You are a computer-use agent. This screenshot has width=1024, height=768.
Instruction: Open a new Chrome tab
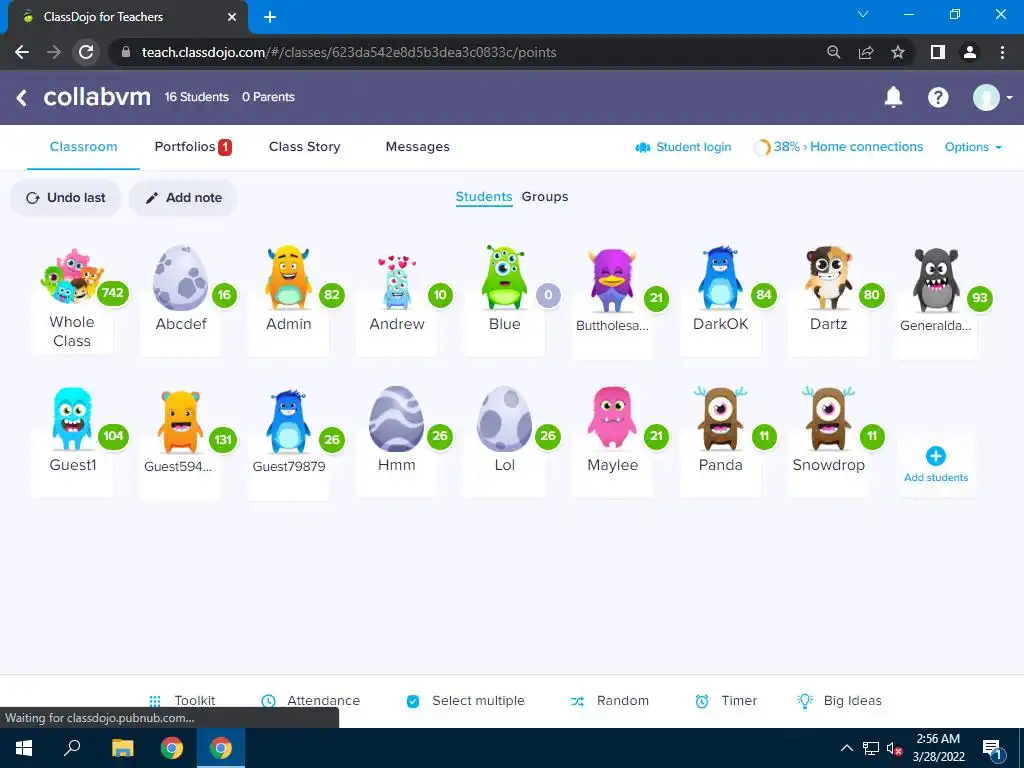(270, 17)
